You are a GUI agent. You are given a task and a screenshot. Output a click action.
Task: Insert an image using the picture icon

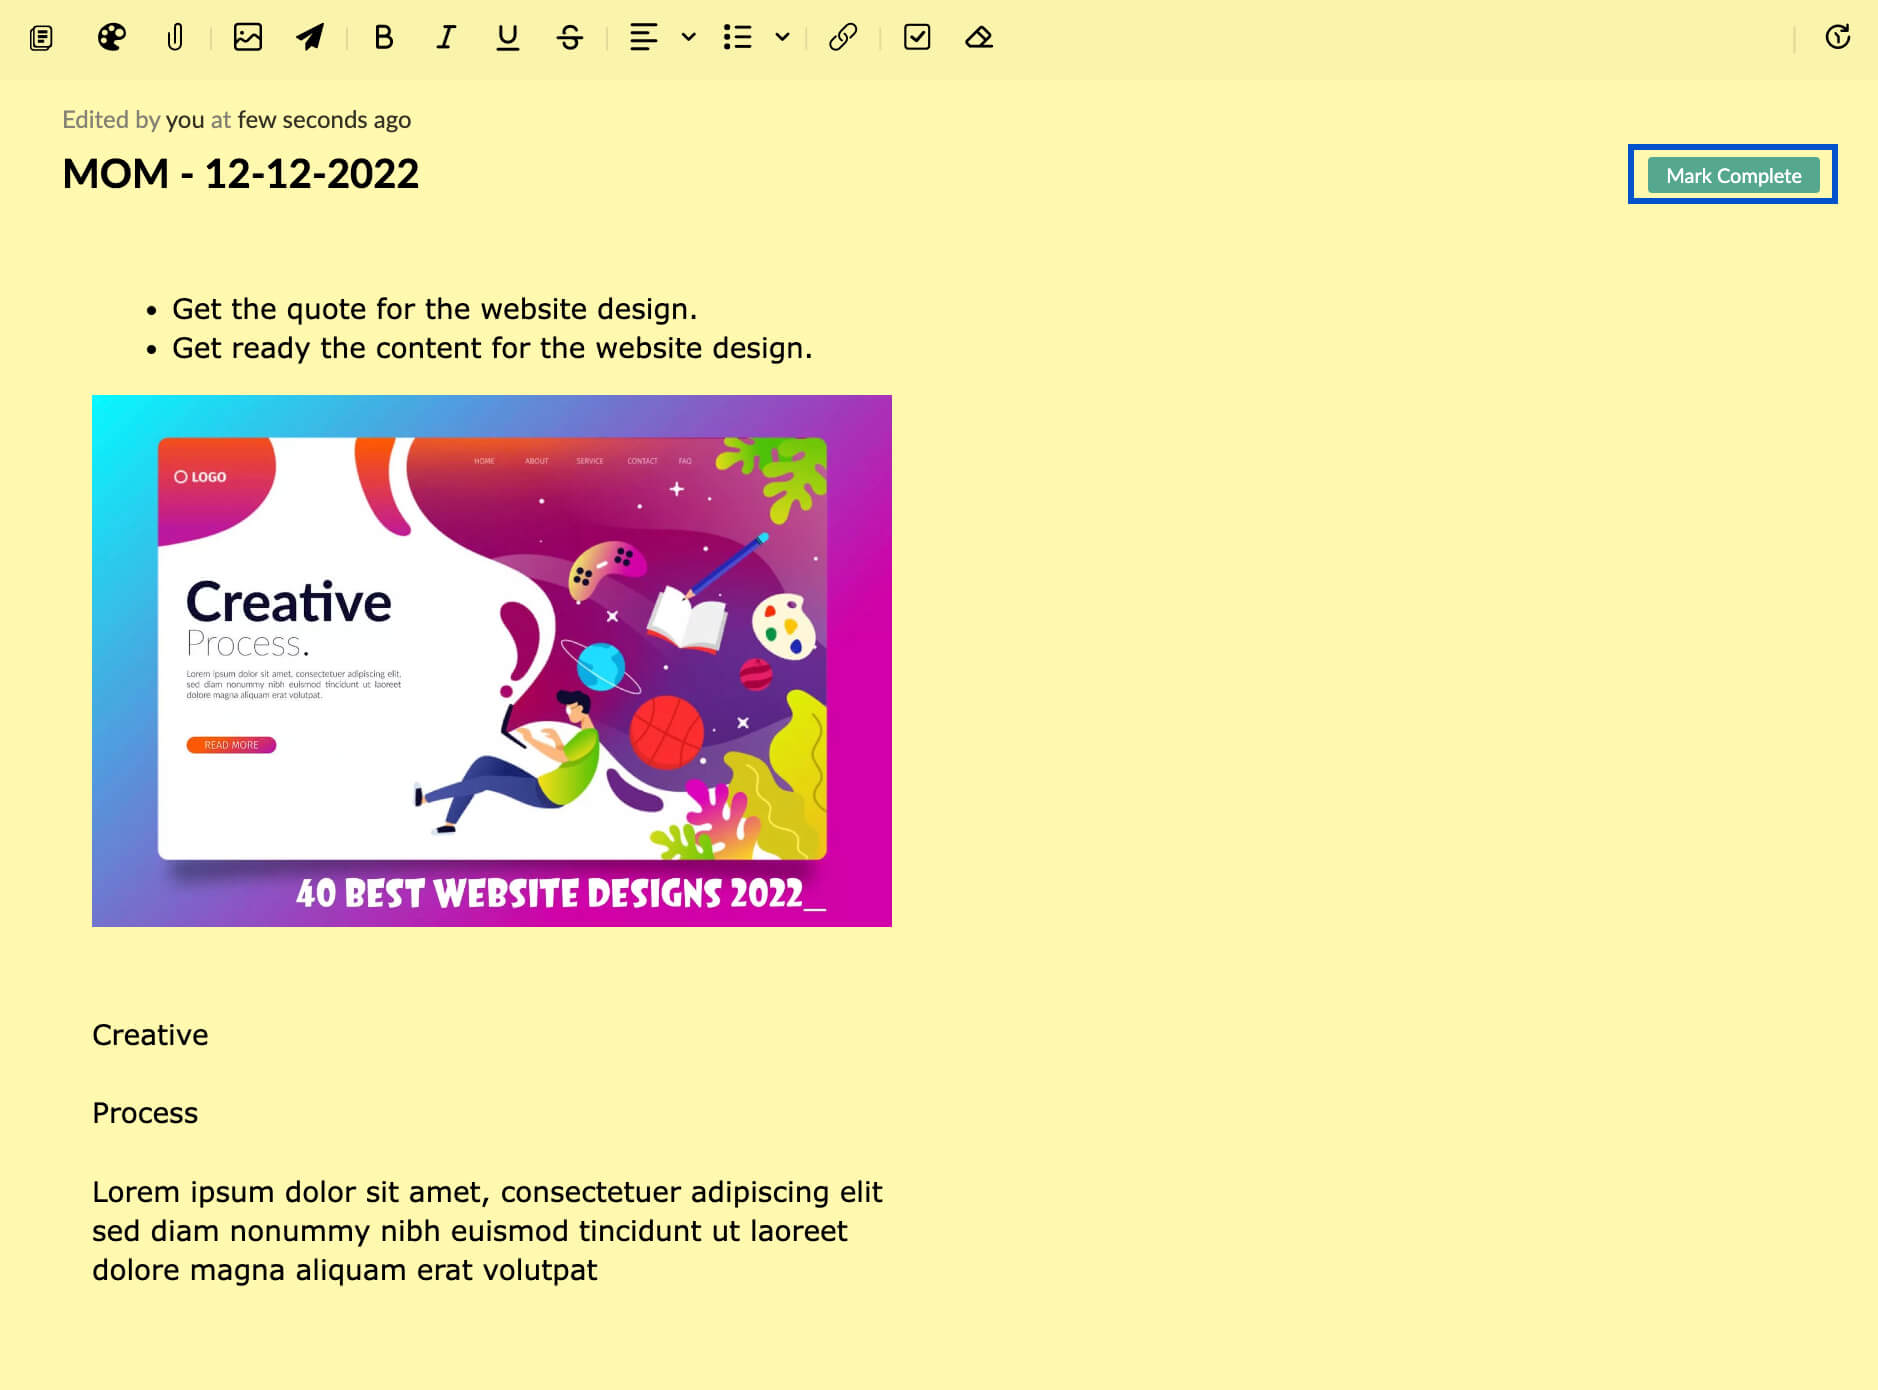[x=247, y=38]
